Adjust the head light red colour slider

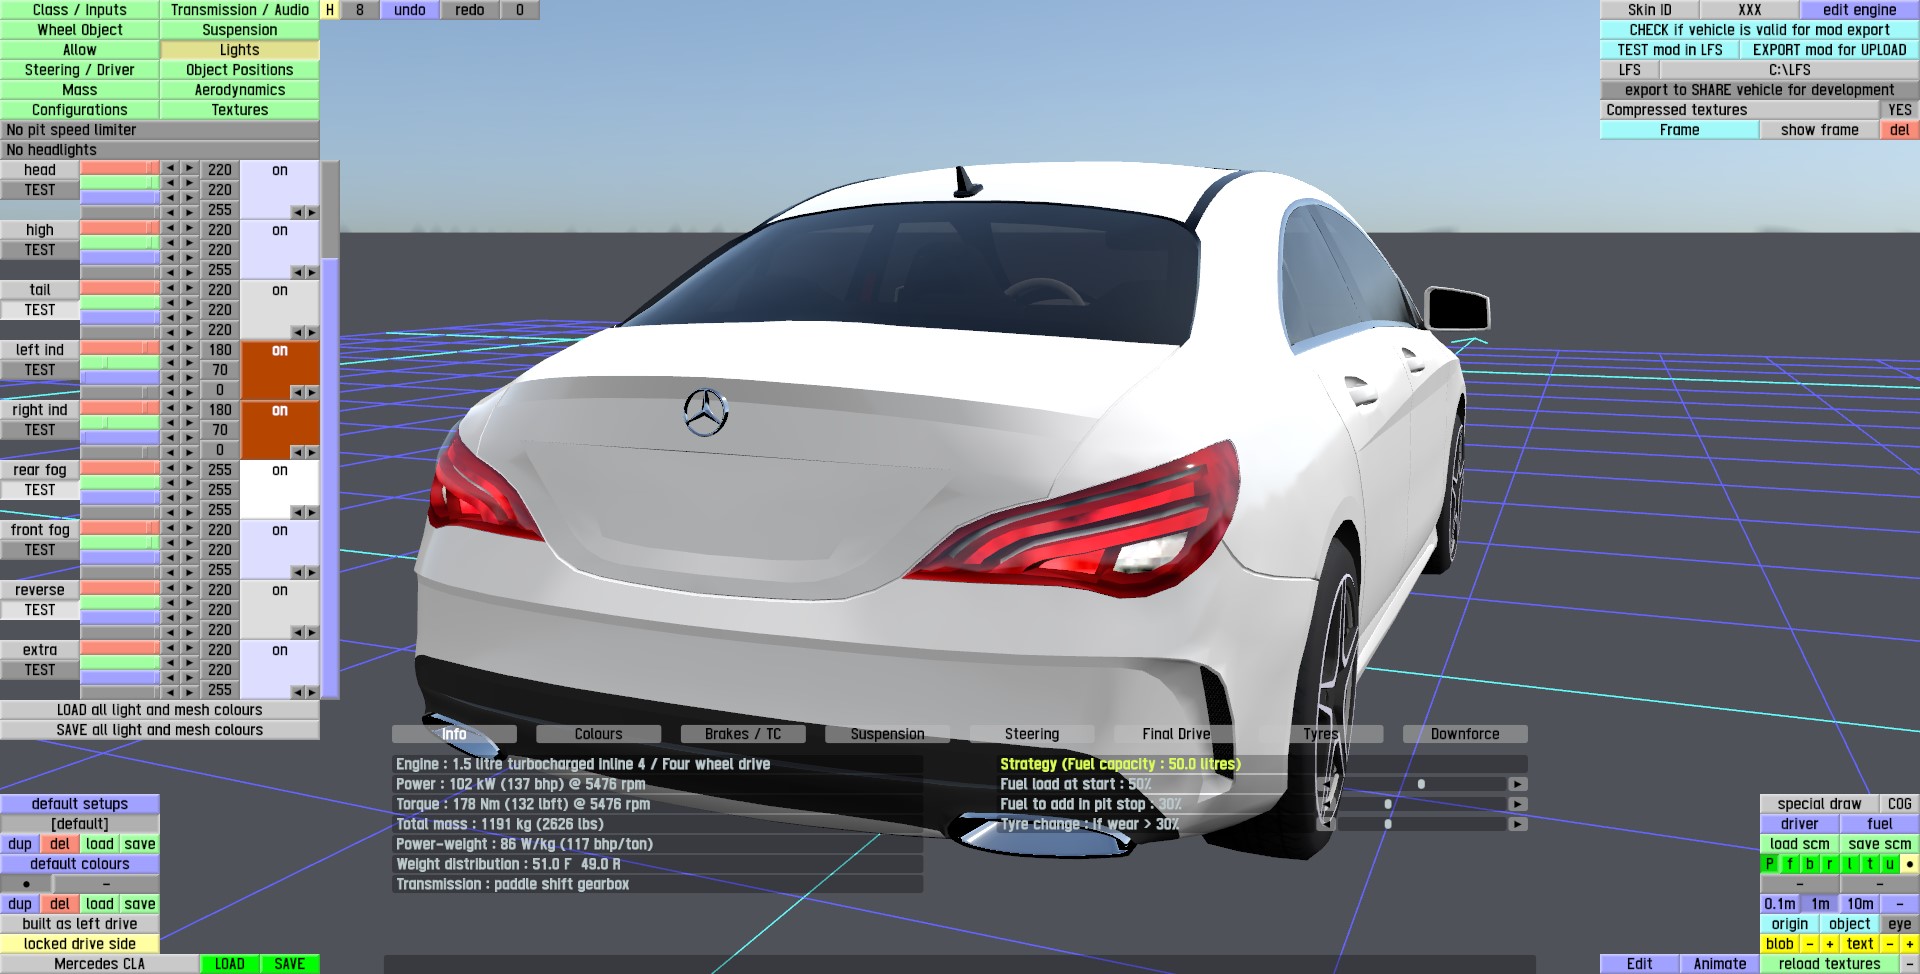click(120, 169)
